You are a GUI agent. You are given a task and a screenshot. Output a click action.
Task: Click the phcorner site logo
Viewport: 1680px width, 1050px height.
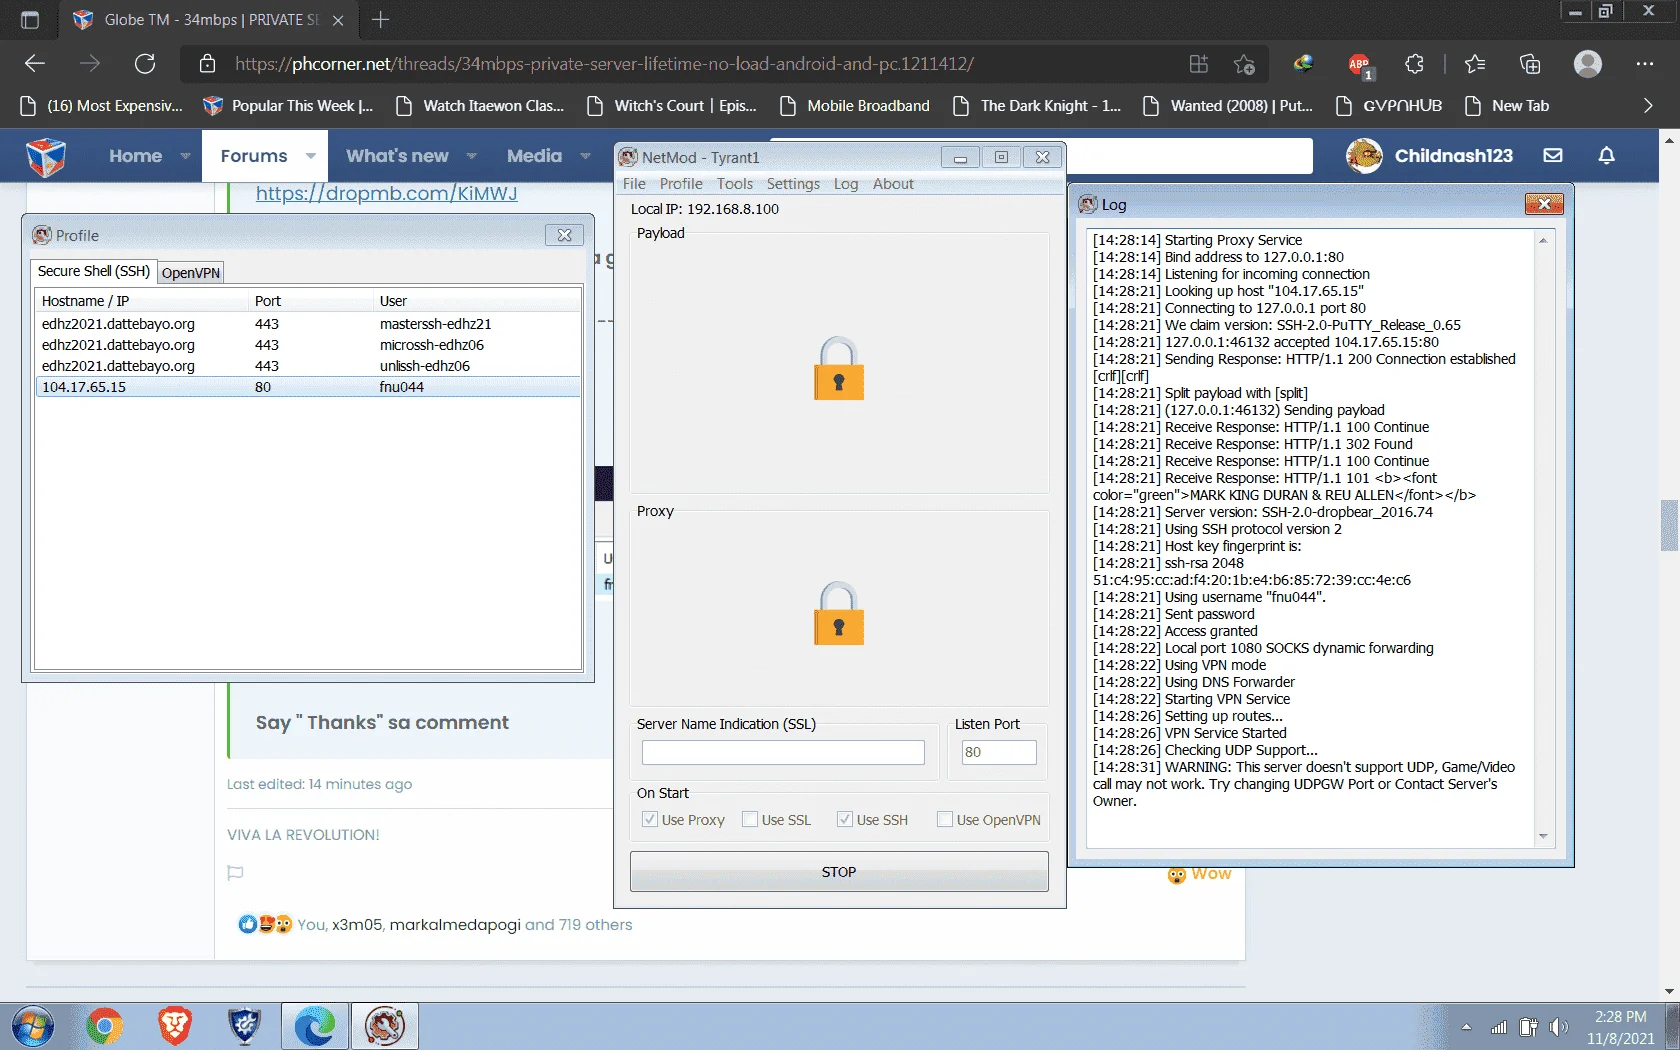[x=46, y=156]
